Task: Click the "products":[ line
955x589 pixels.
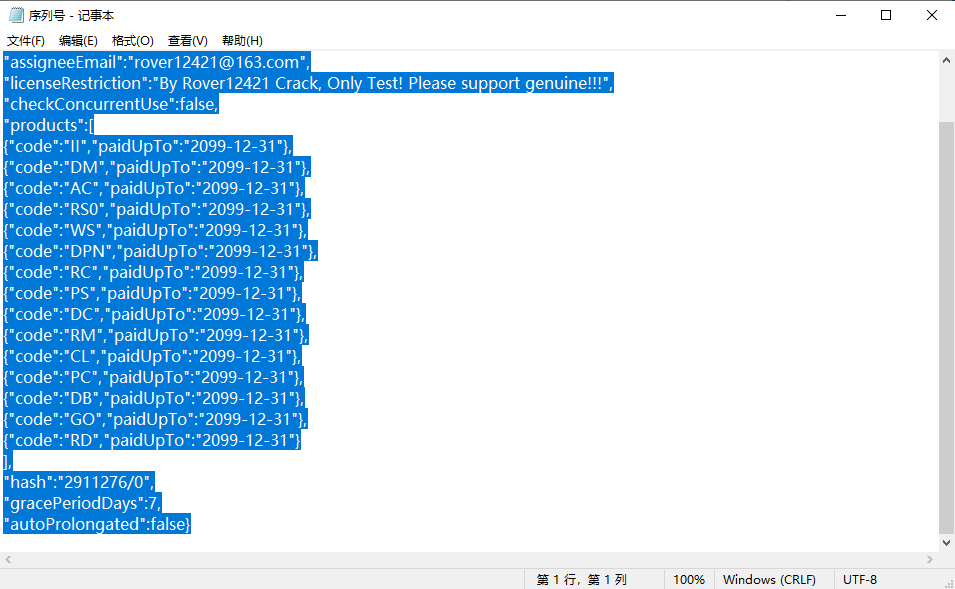Action: pyautogui.click(x=49, y=125)
